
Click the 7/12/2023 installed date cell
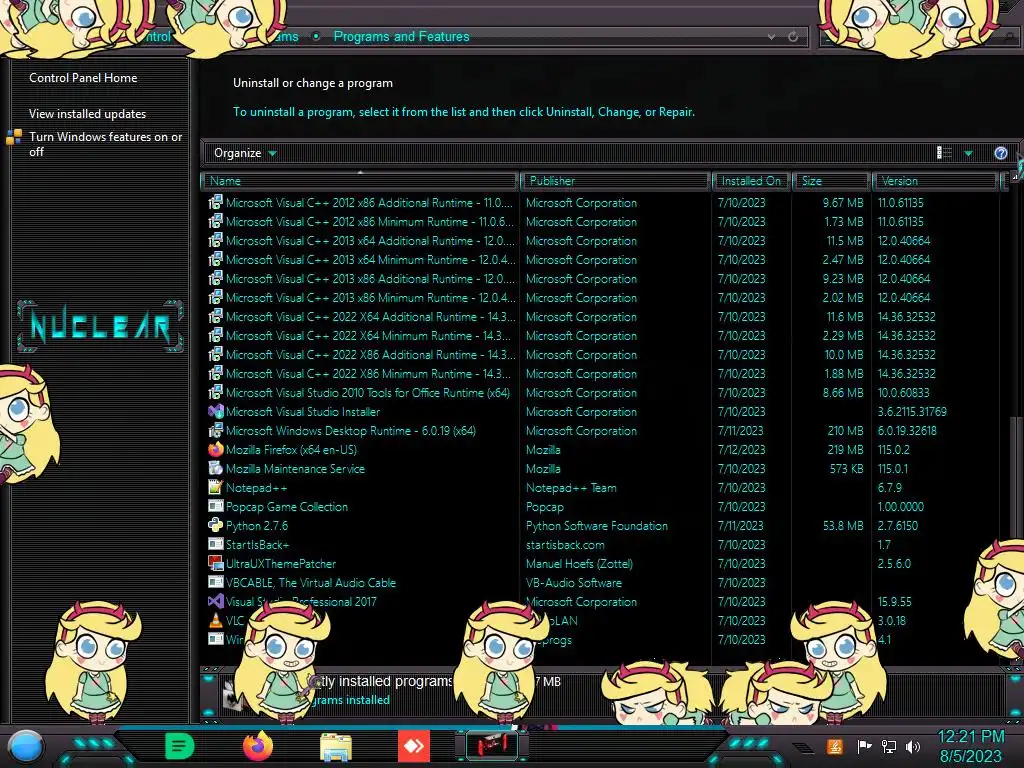(741, 450)
